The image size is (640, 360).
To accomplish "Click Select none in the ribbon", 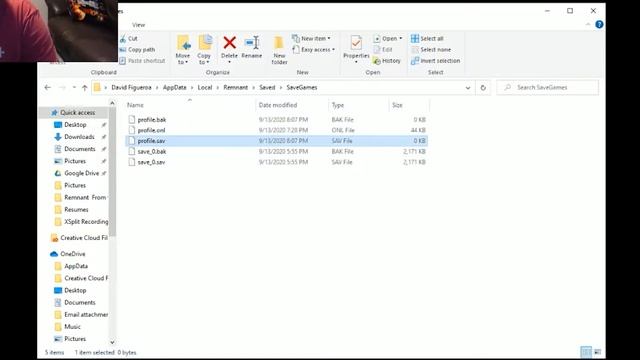I will click(x=431, y=49).
